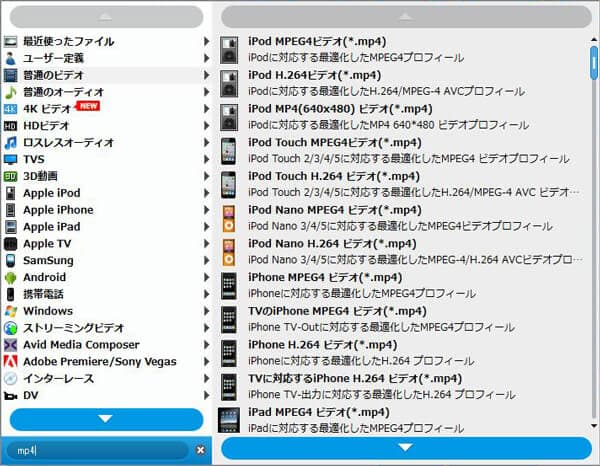Click the Adobe Premiere/Sony Vegas icon
Viewport: 600px width, 466px height.
pyautogui.click(x=10, y=362)
